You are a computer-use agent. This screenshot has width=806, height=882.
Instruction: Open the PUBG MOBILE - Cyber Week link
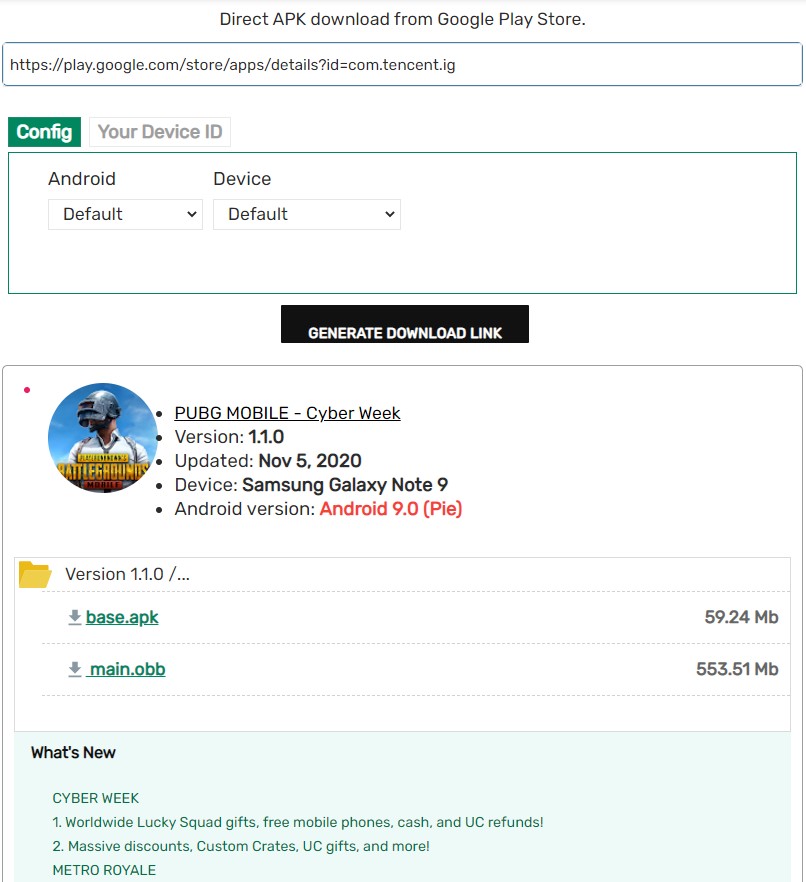(287, 413)
